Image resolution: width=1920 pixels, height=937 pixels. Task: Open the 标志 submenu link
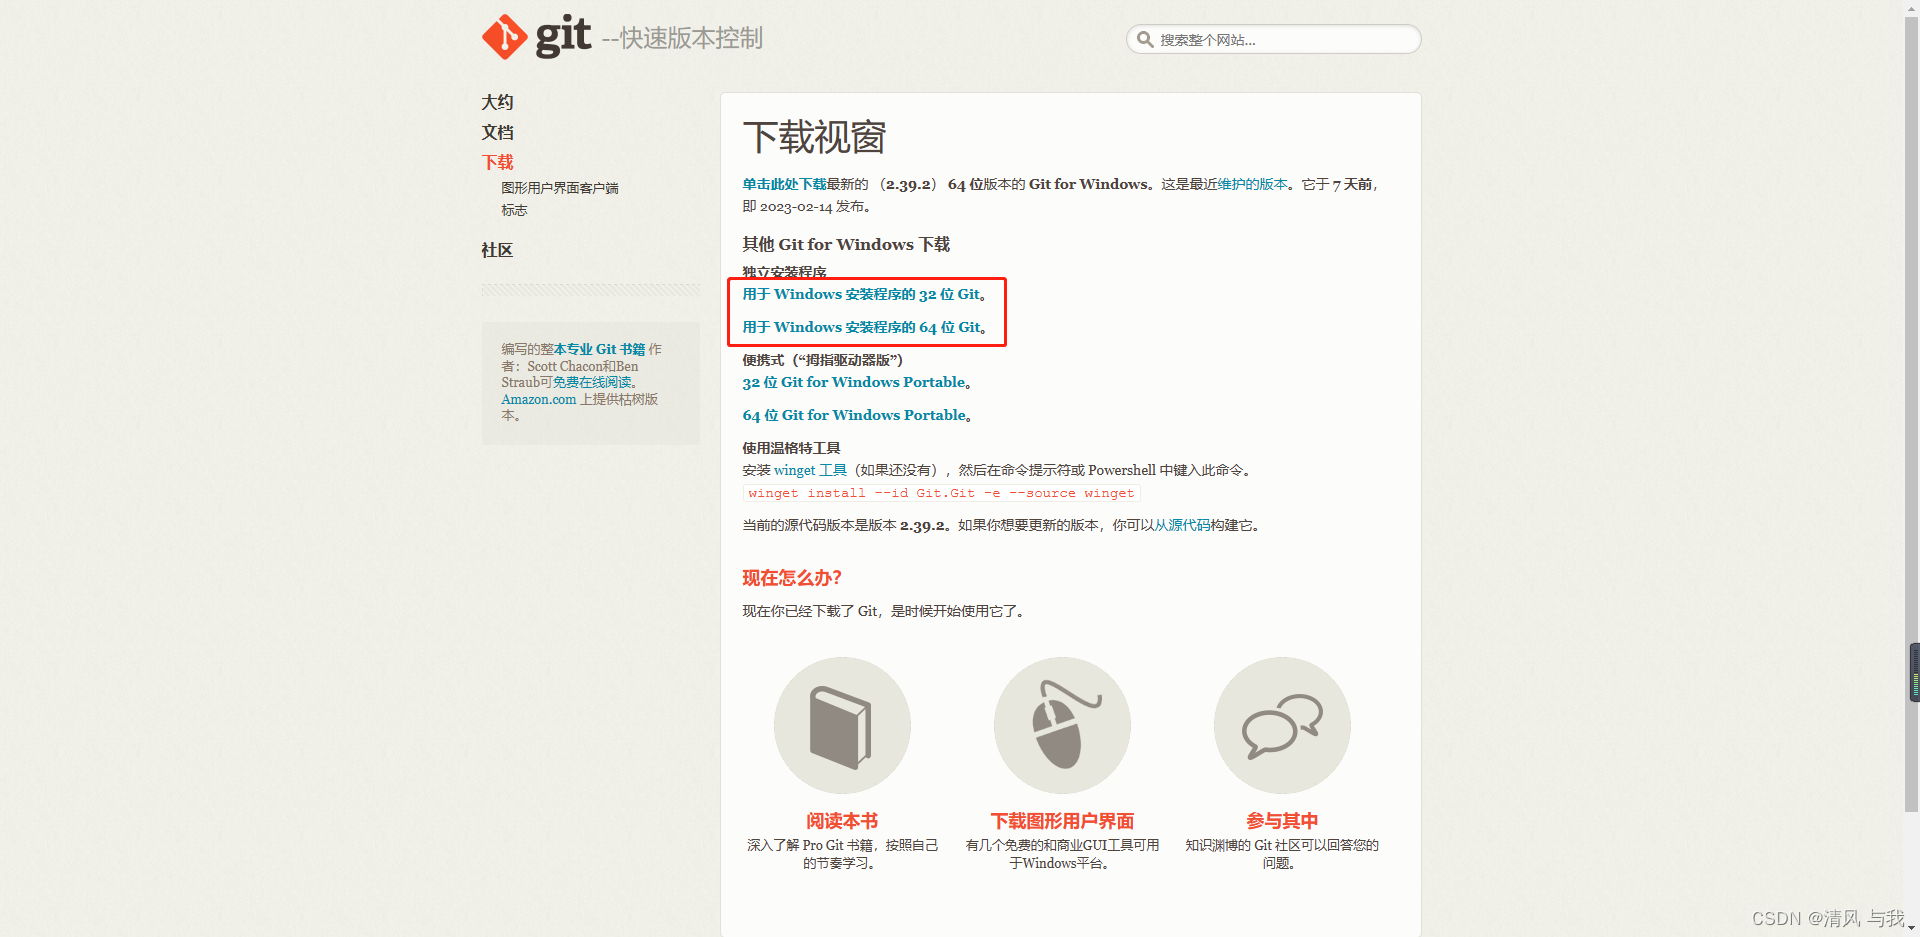514,210
